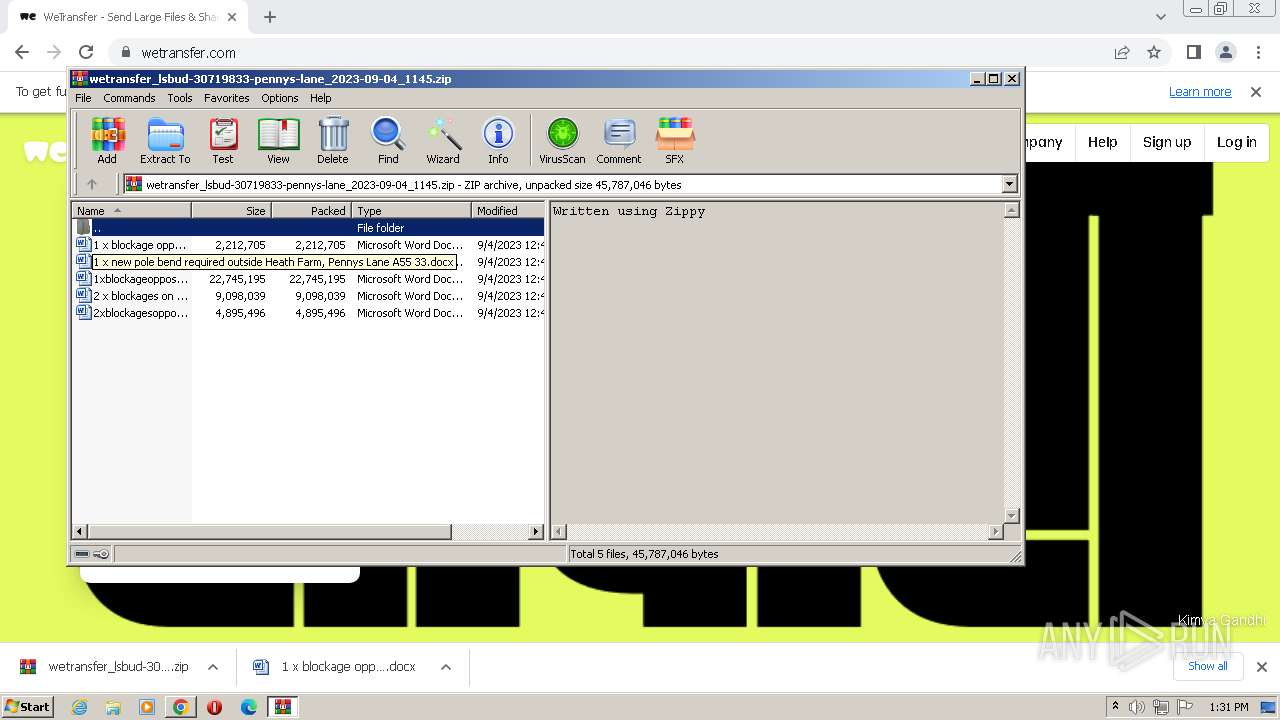Viewport: 1280px width, 720px height.
Task: Bookmark page with star icon in Chrome
Action: (x=1154, y=52)
